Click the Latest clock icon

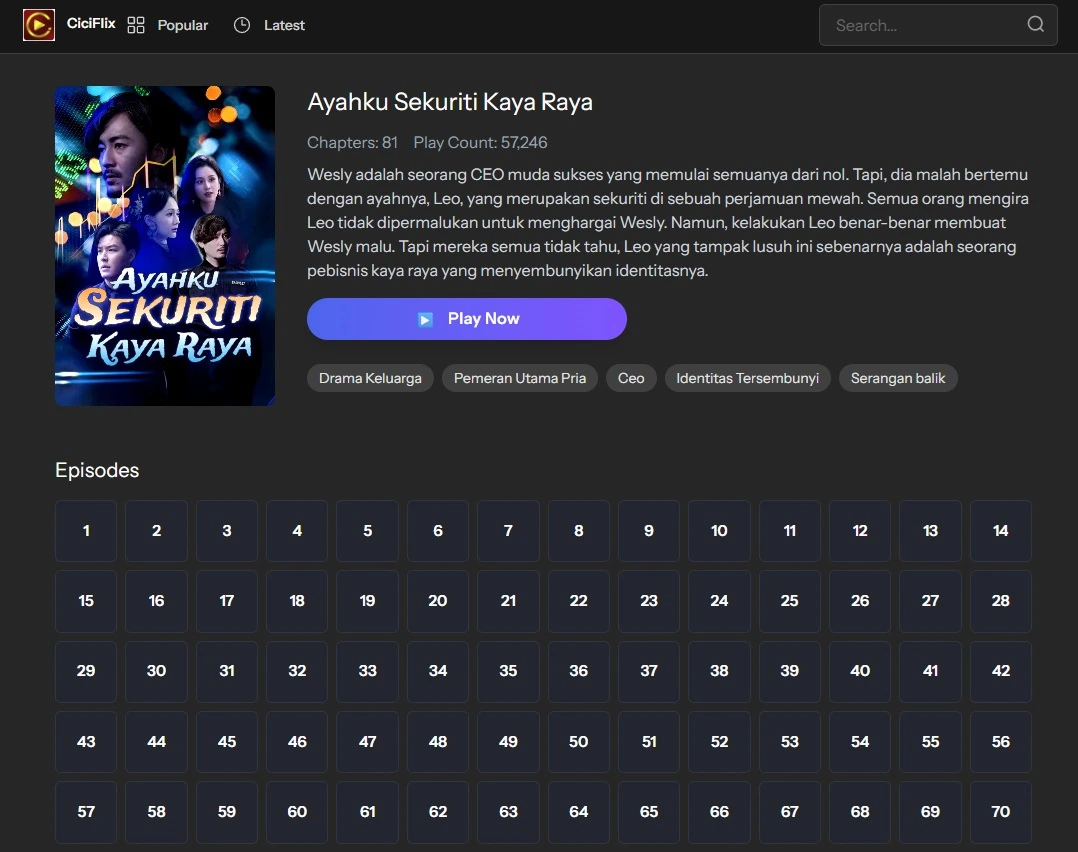(x=242, y=25)
